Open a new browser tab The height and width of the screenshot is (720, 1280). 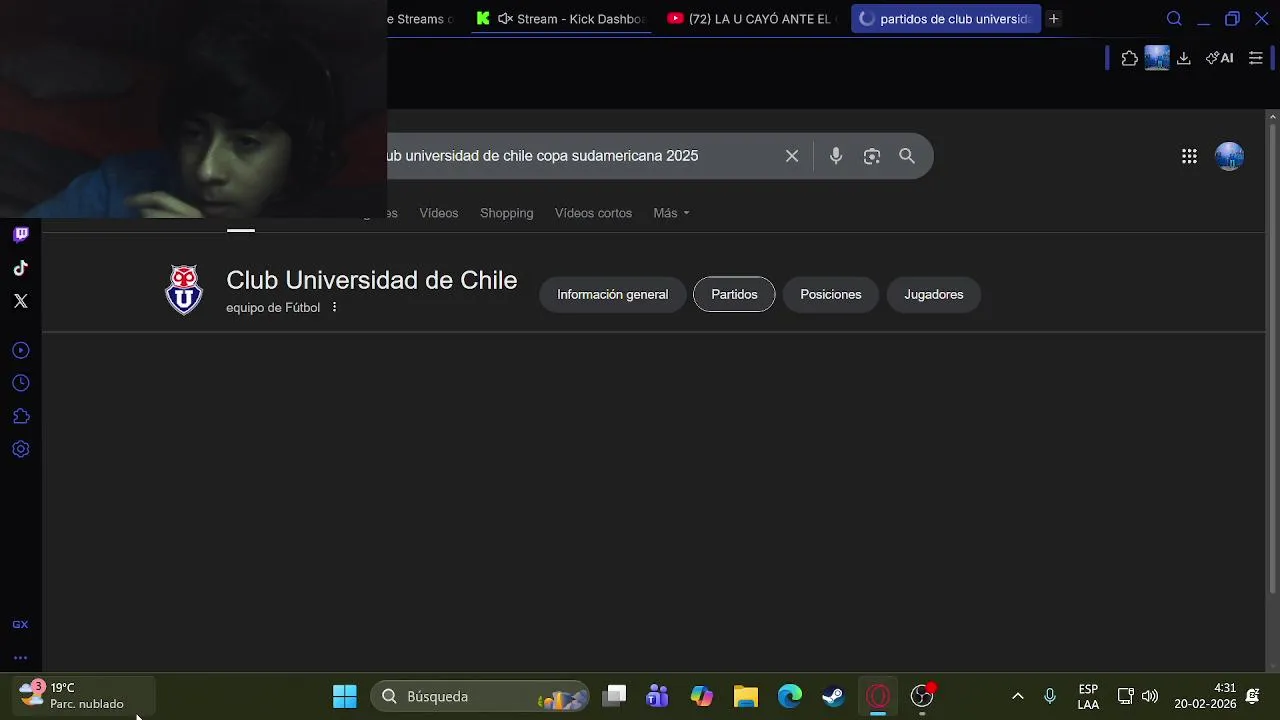pos(1053,19)
